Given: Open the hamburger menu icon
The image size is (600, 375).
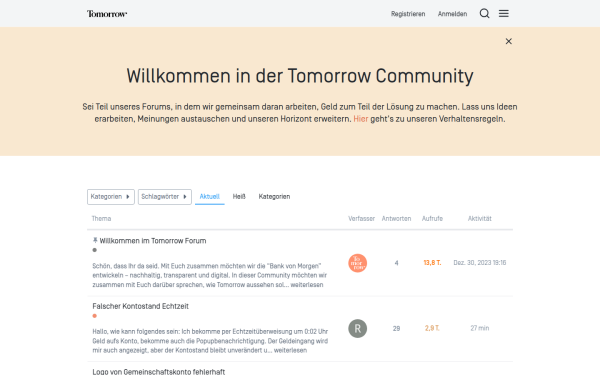Looking at the screenshot, I should tap(504, 14).
